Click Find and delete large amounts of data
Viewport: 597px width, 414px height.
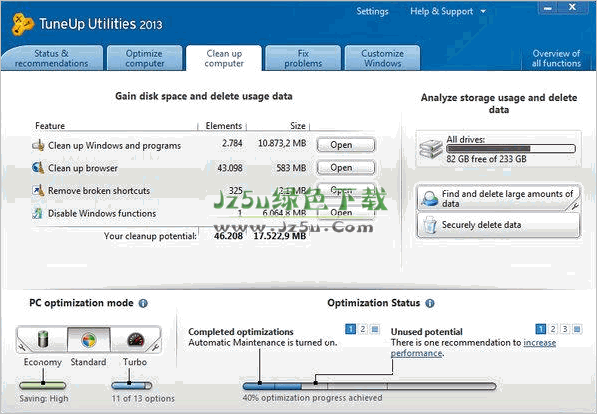point(498,198)
